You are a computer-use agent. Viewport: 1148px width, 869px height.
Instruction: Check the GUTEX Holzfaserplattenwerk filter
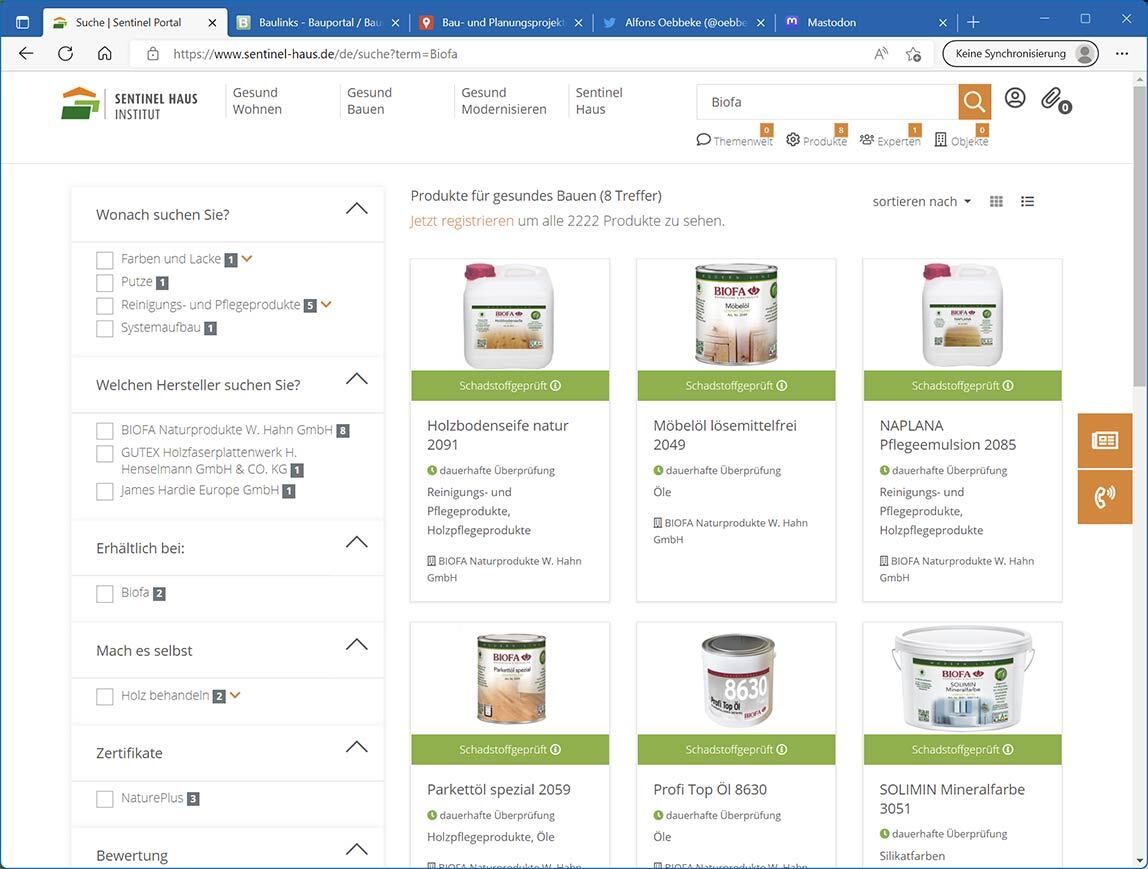click(105, 453)
